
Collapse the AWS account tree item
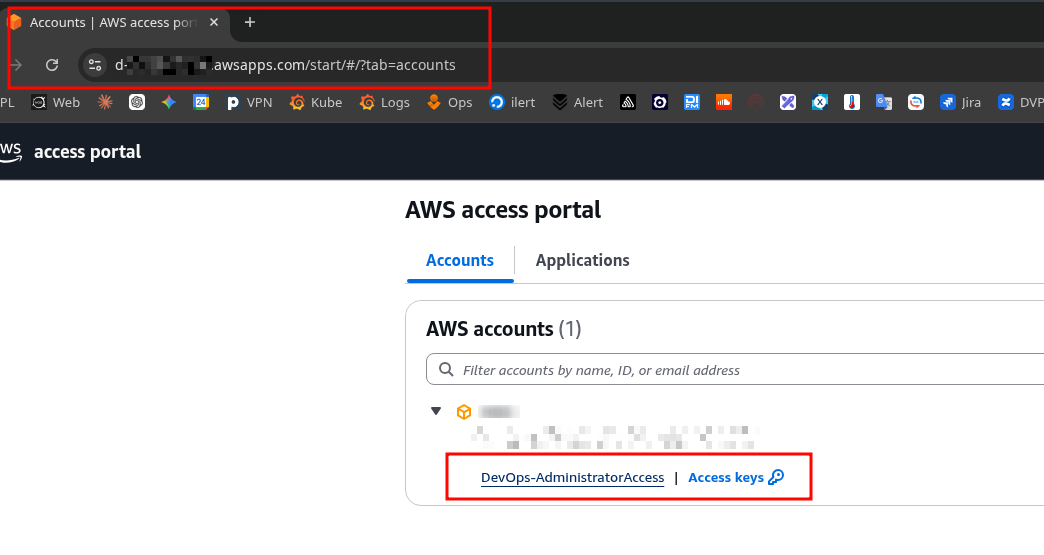(x=436, y=411)
